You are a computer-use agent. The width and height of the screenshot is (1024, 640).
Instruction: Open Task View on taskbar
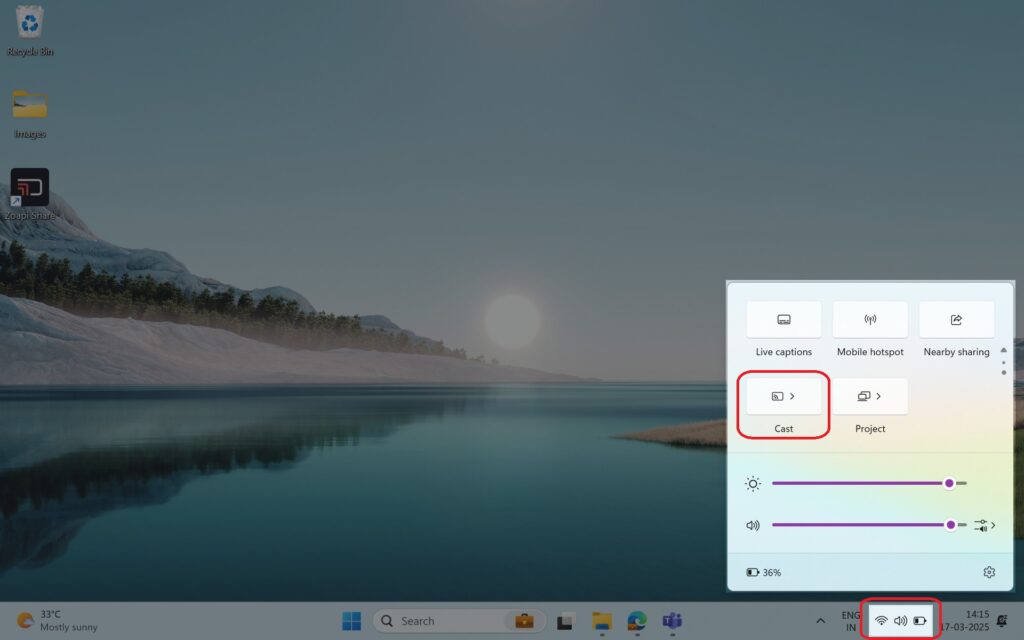pyautogui.click(x=565, y=621)
